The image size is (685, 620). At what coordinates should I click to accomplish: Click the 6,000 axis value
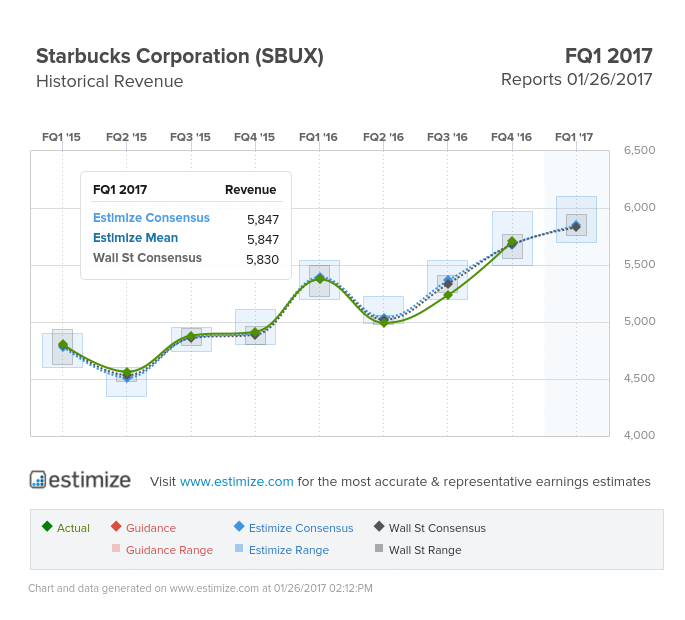click(x=639, y=207)
